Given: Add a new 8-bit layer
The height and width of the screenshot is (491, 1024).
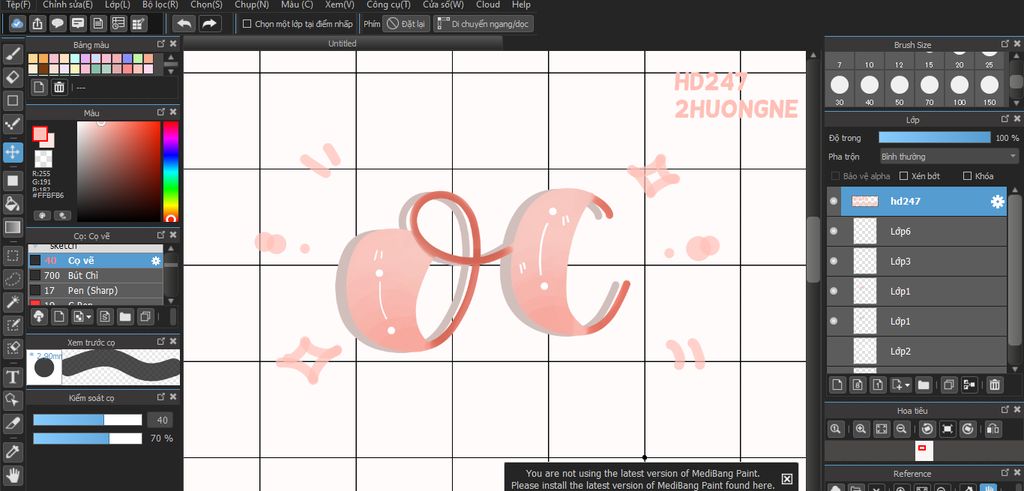Looking at the screenshot, I should point(858,385).
